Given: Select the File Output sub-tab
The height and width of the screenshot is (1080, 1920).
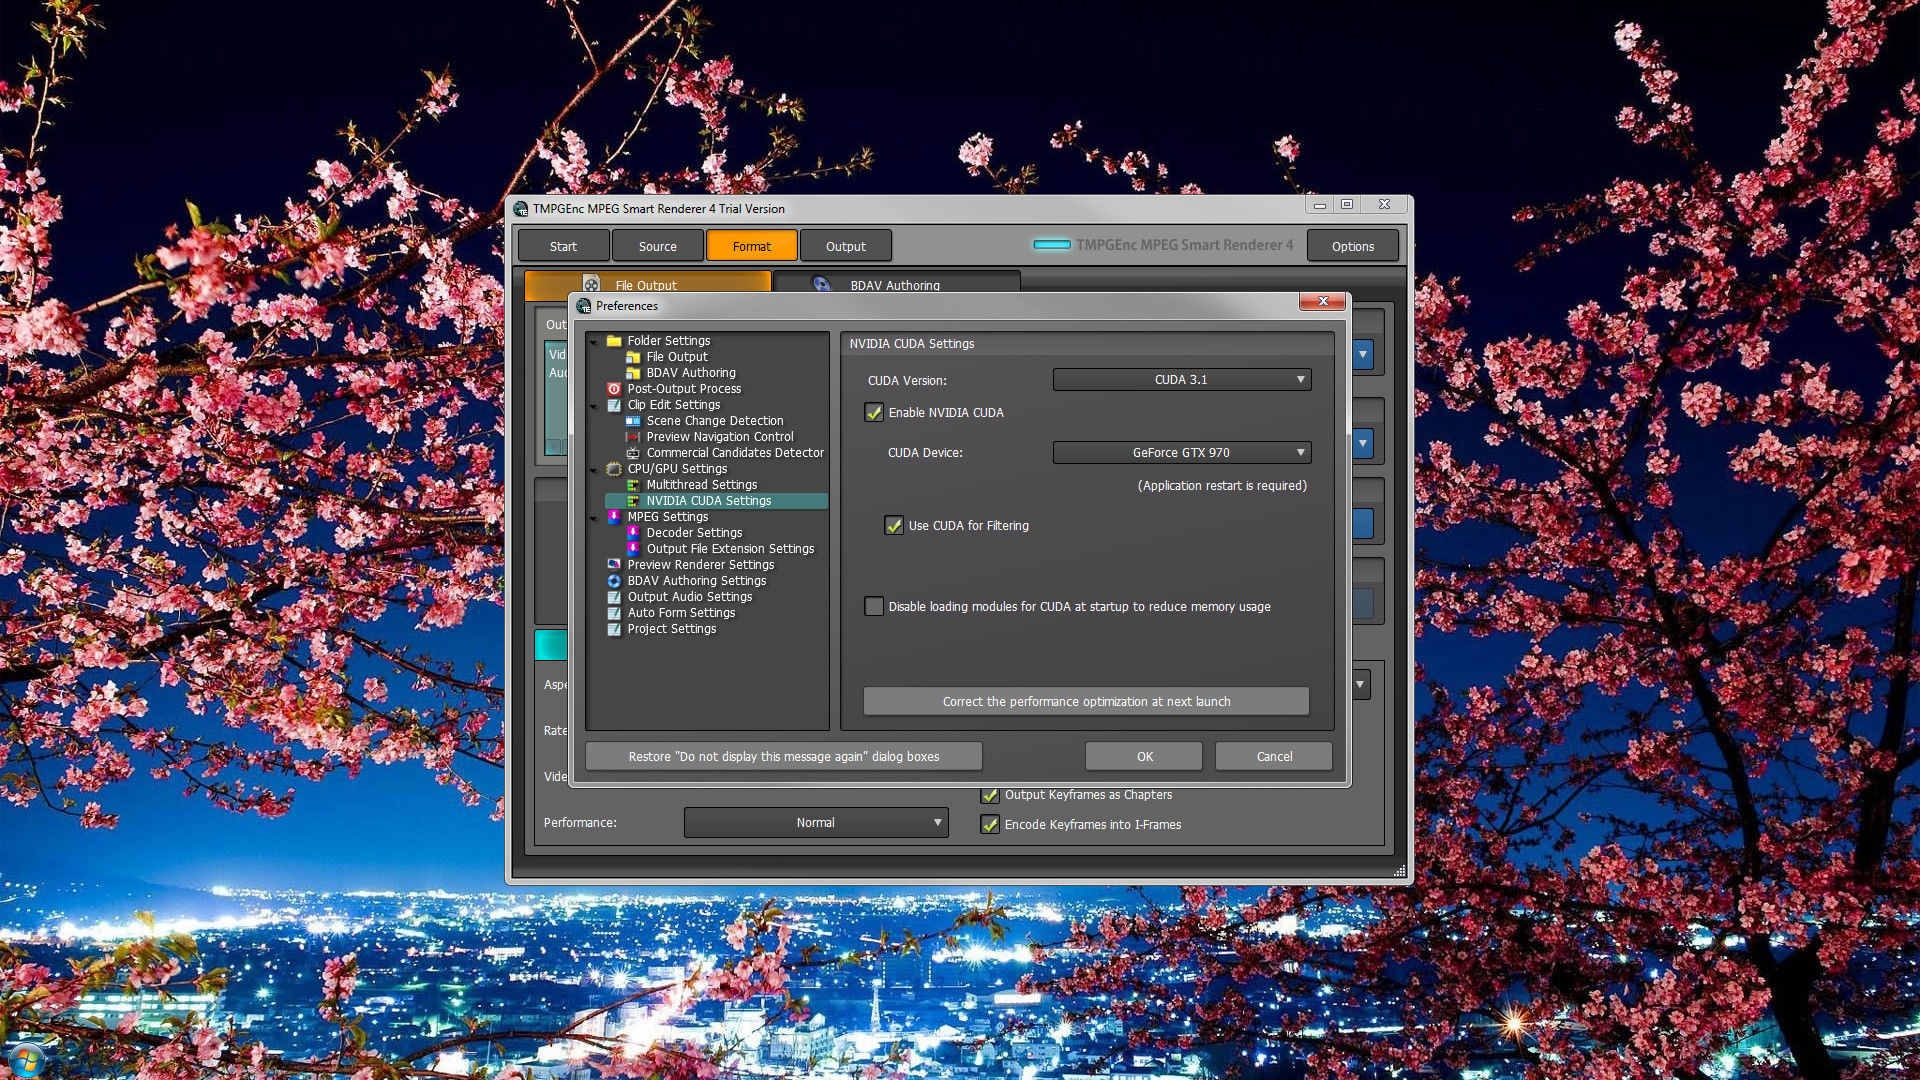Looking at the screenshot, I should click(x=647, y=283).
